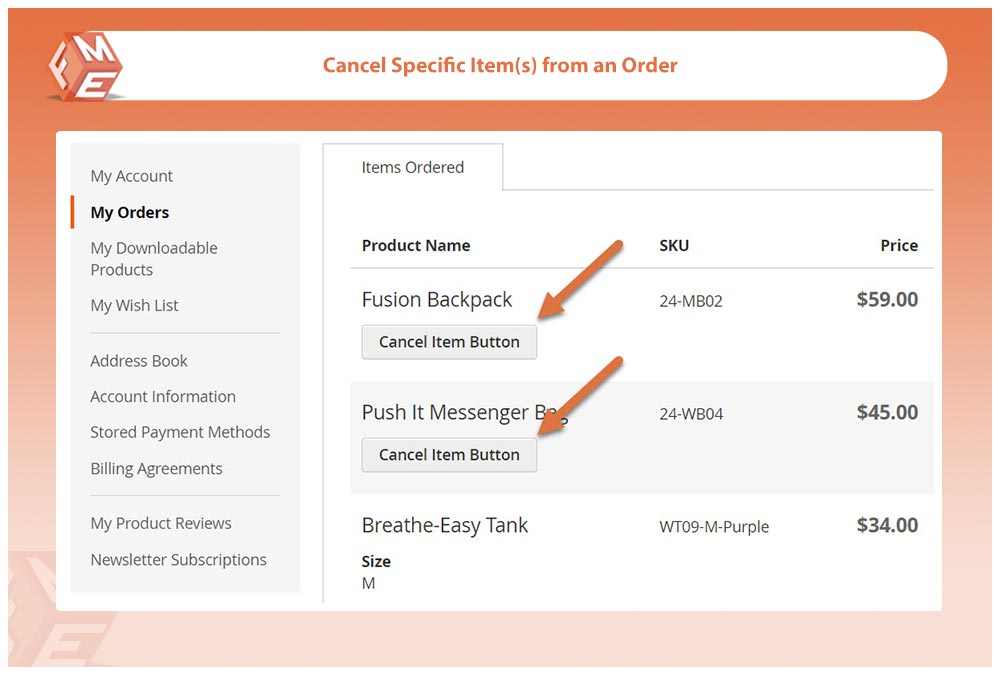Screen dimensions: 1000x675
Task: Open the My Account link
Action: 131,176
